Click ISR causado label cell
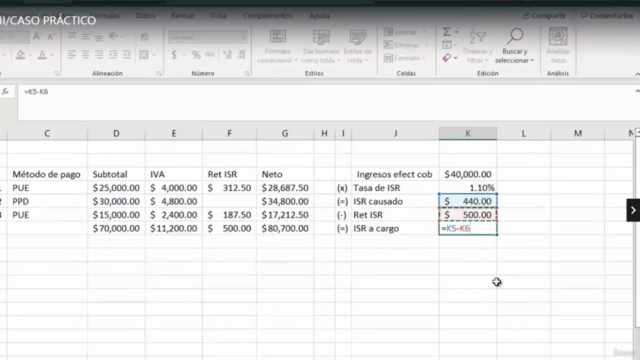The width and height of the screenshot is (640, 360). point(395,201)
